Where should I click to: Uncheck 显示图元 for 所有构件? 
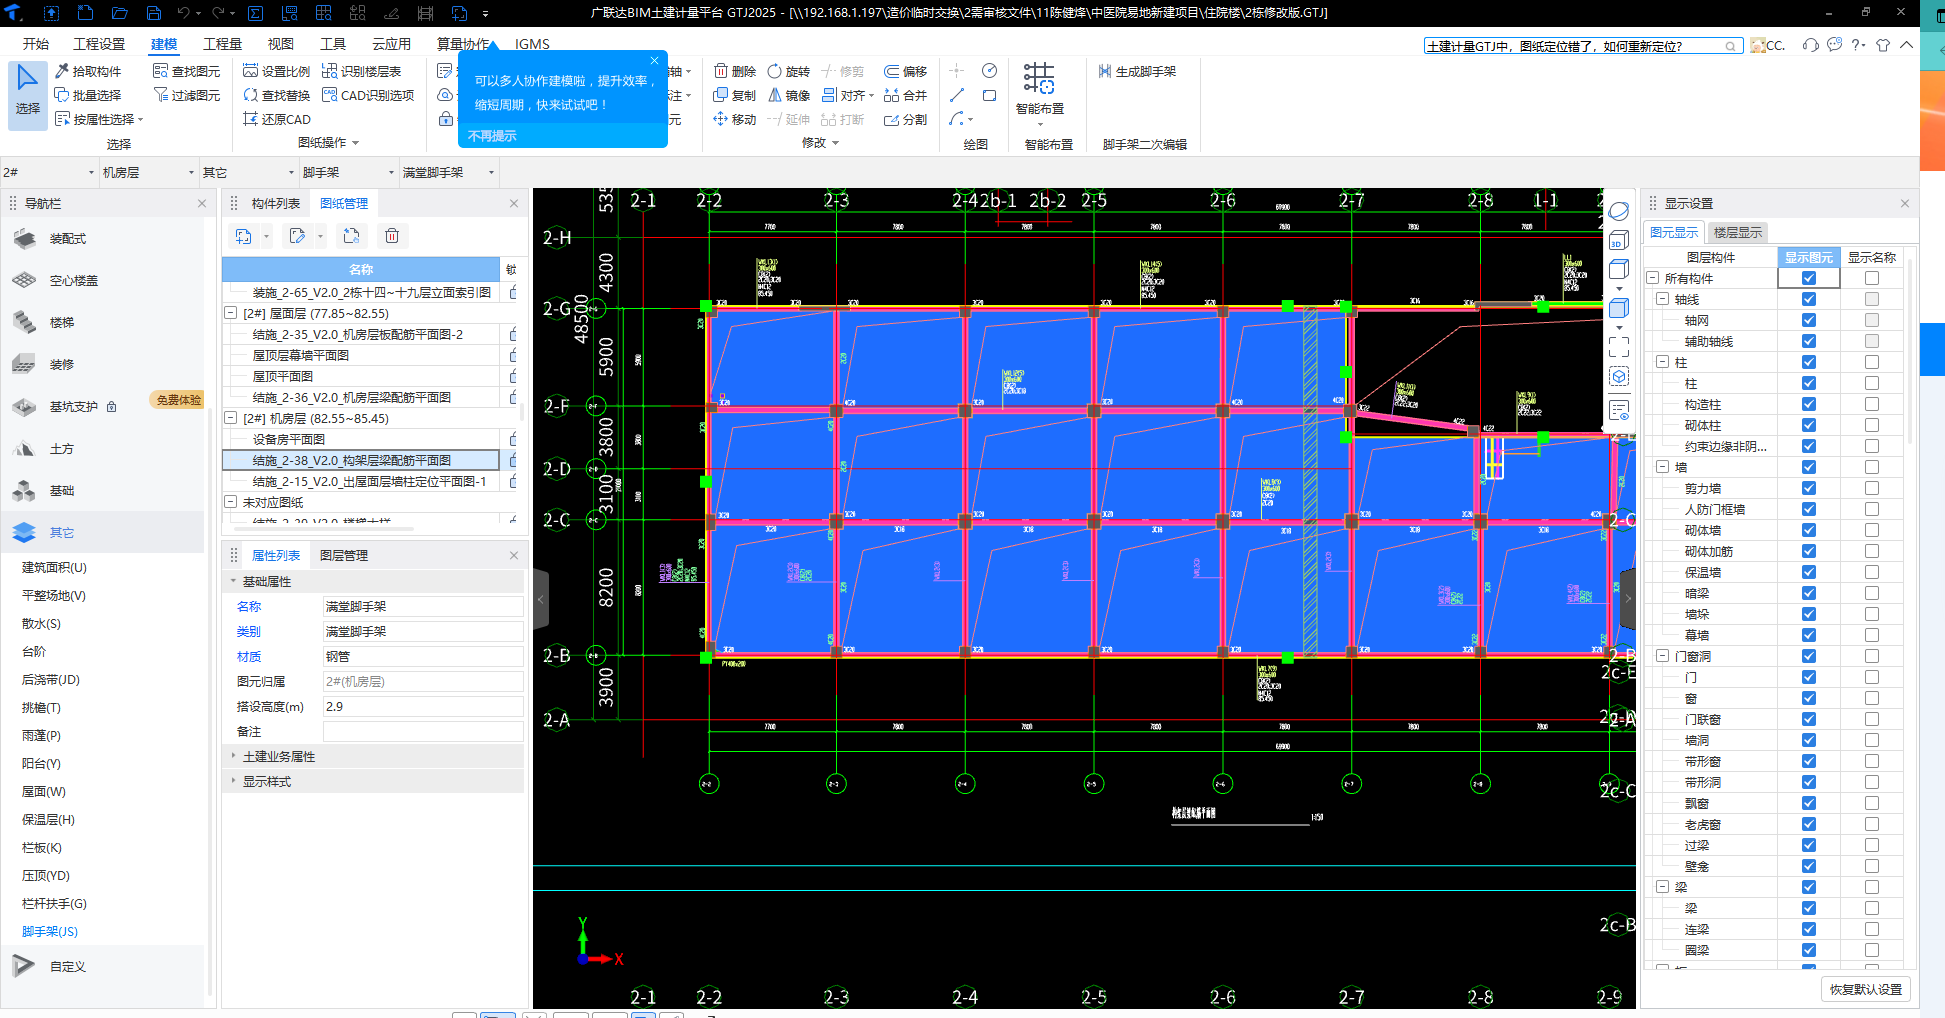point(1809,278)
